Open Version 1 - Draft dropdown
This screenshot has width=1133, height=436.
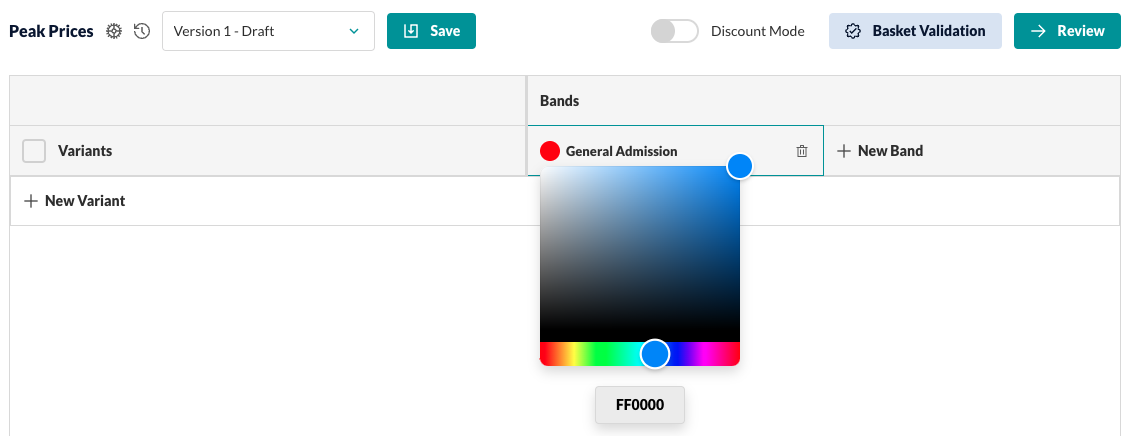click(268, 31)
